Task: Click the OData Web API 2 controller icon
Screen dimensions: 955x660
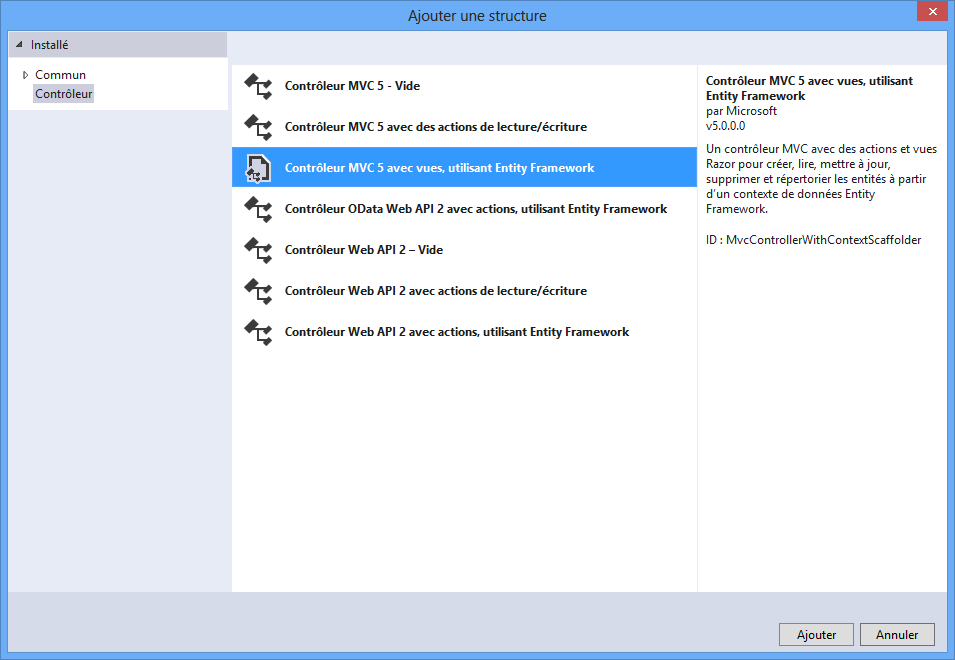Action: (x=258, y=209)
